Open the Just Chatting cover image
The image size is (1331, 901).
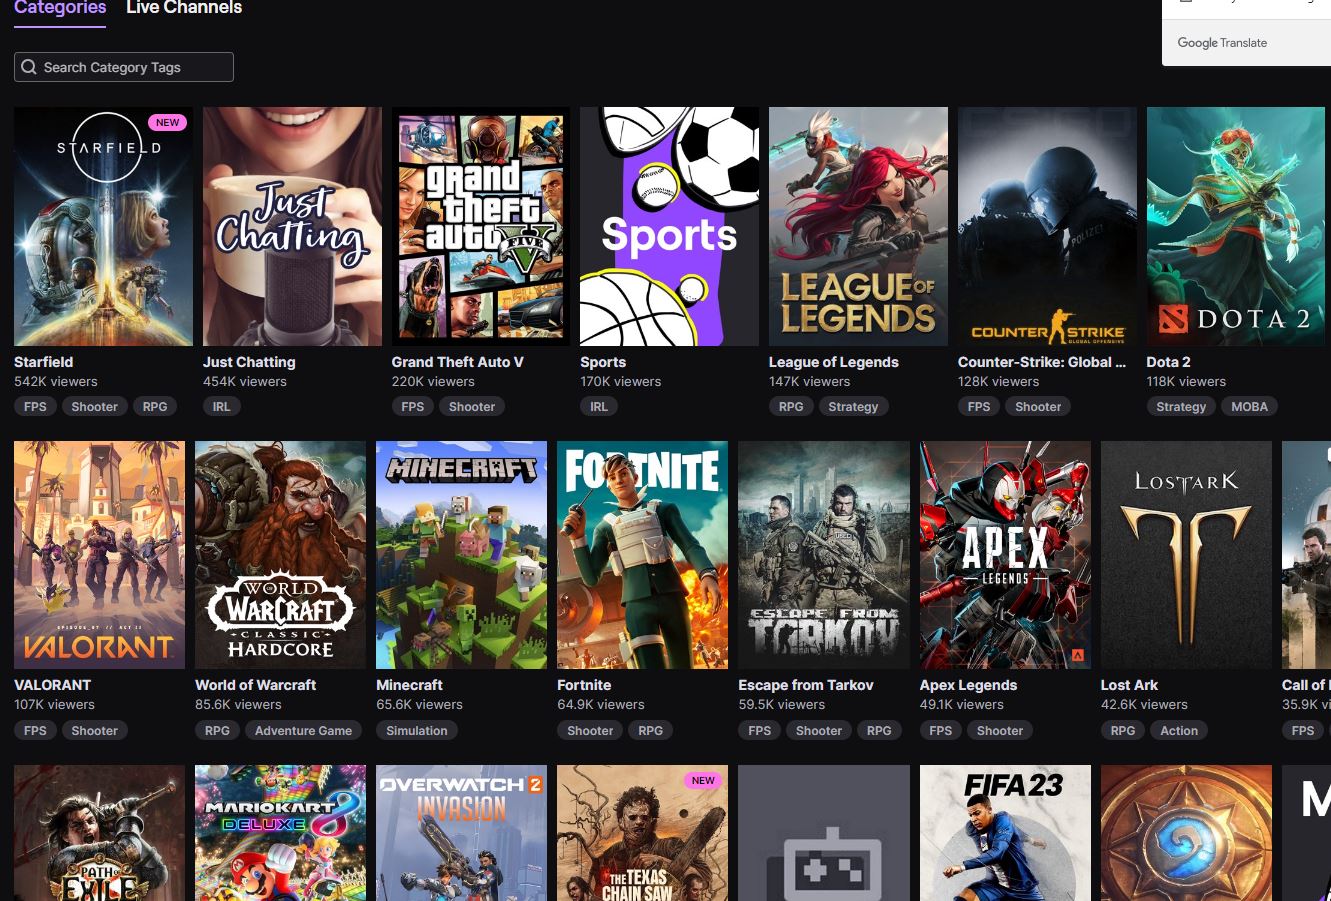292,226
